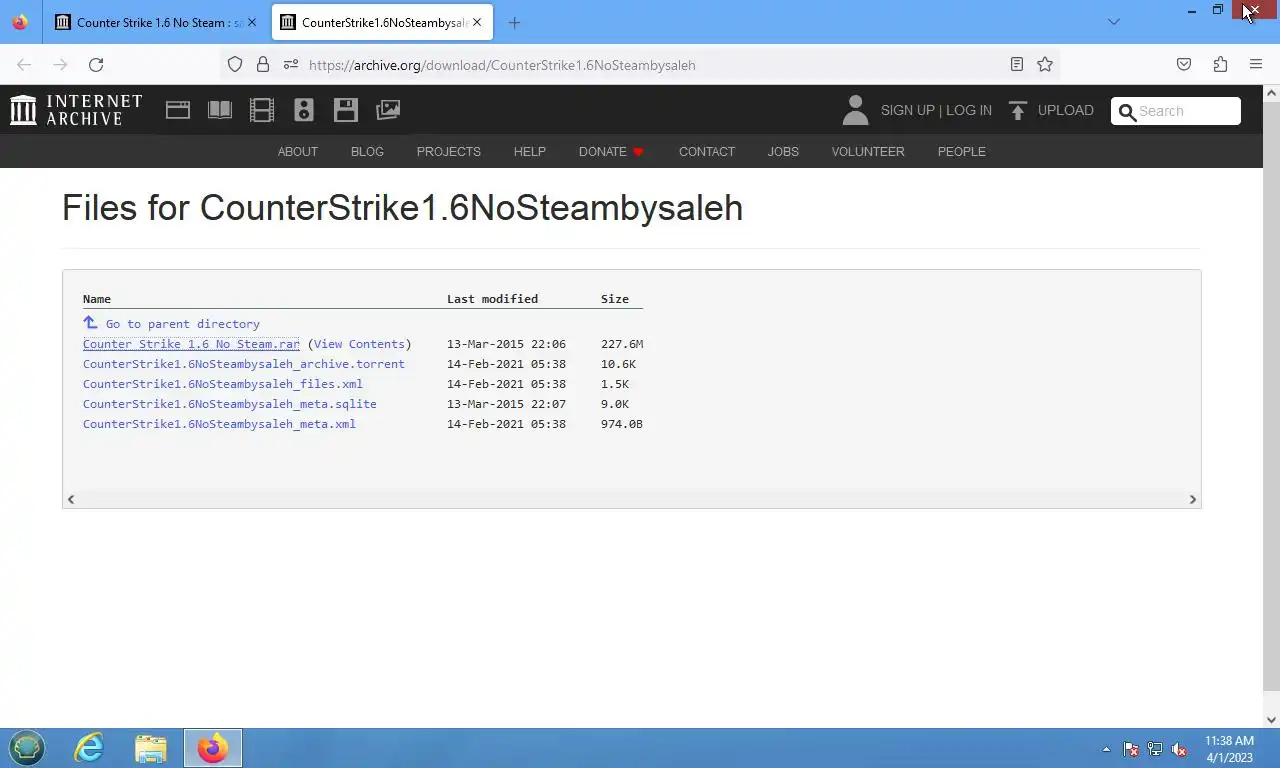The width and height of the screenshot is (1280, 768).
Task: Open the VOLUNTEER menu item
Action: (x=868, y=152)
